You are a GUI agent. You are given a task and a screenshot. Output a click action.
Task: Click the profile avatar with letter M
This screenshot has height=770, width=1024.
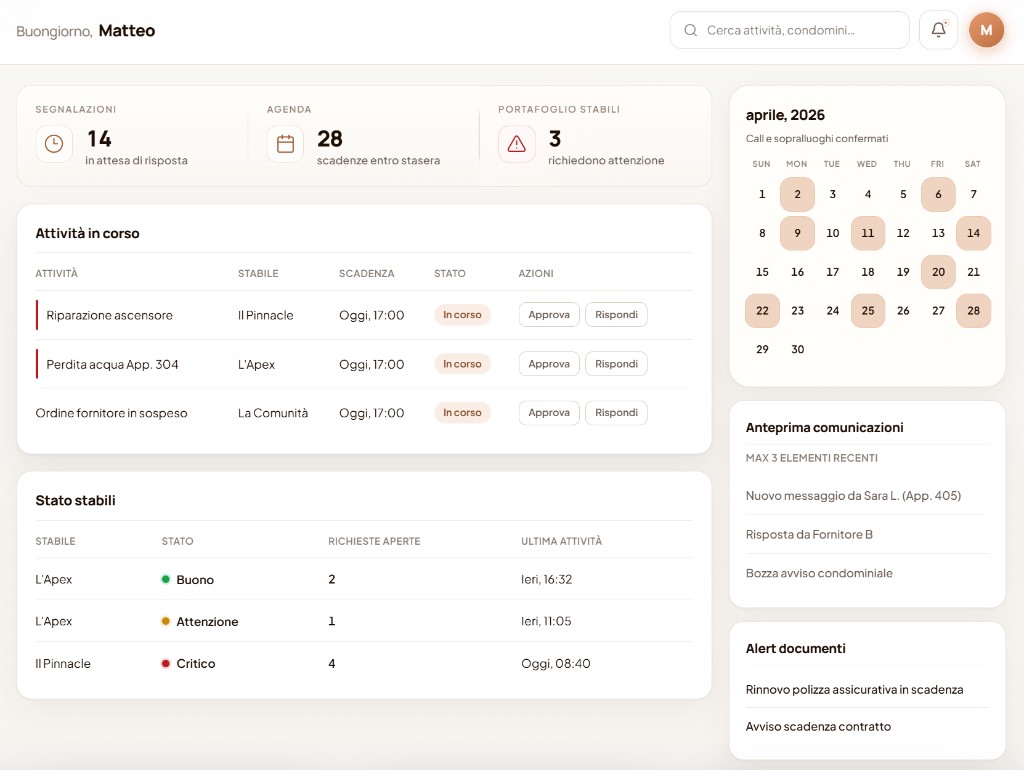point(986,29)
